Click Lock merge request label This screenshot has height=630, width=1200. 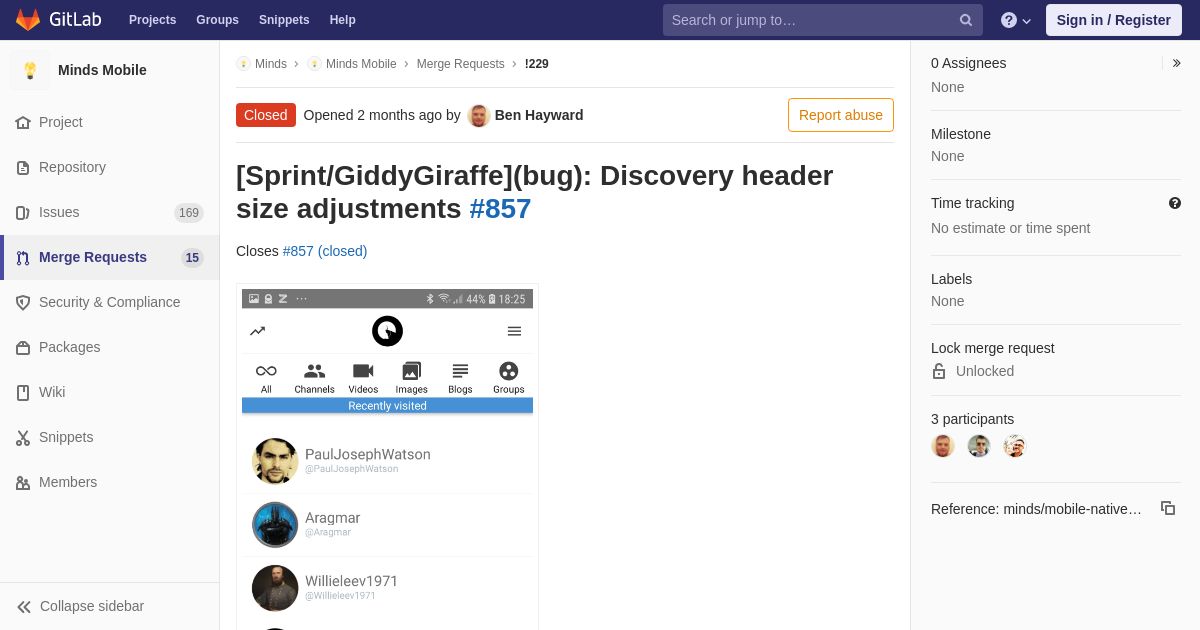993,348
